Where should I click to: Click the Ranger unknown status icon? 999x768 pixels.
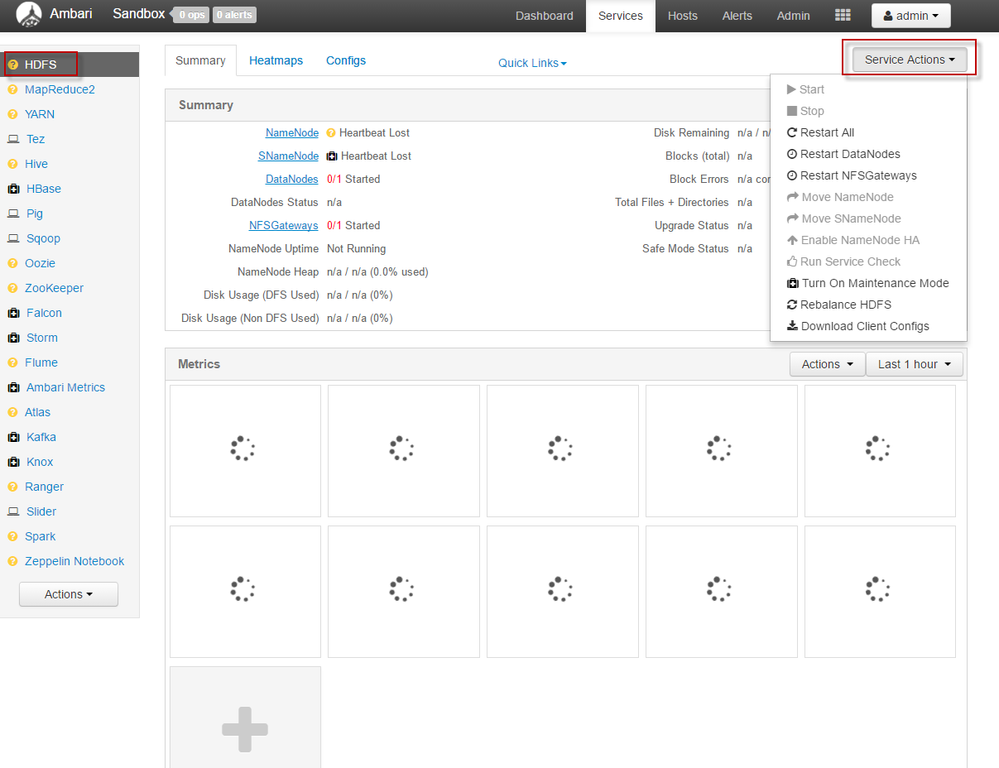click(13, 487)
